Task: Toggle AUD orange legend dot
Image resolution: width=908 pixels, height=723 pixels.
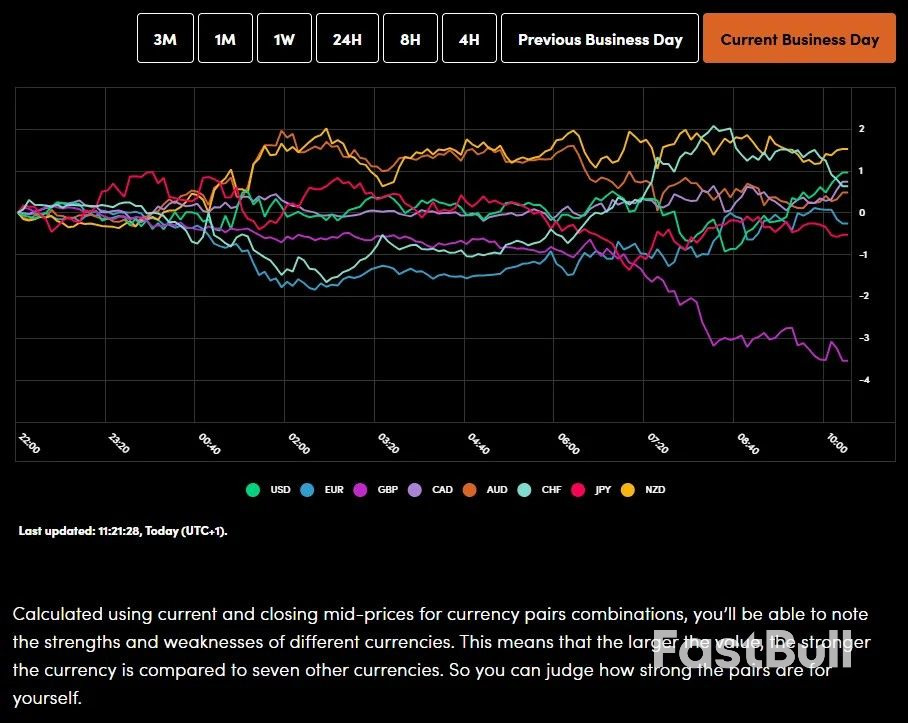Action: tap(470, 490)
